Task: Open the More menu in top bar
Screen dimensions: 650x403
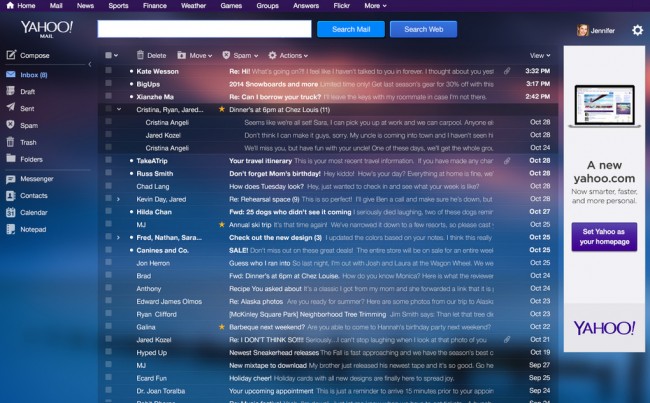Action: (x=376, y=5)
